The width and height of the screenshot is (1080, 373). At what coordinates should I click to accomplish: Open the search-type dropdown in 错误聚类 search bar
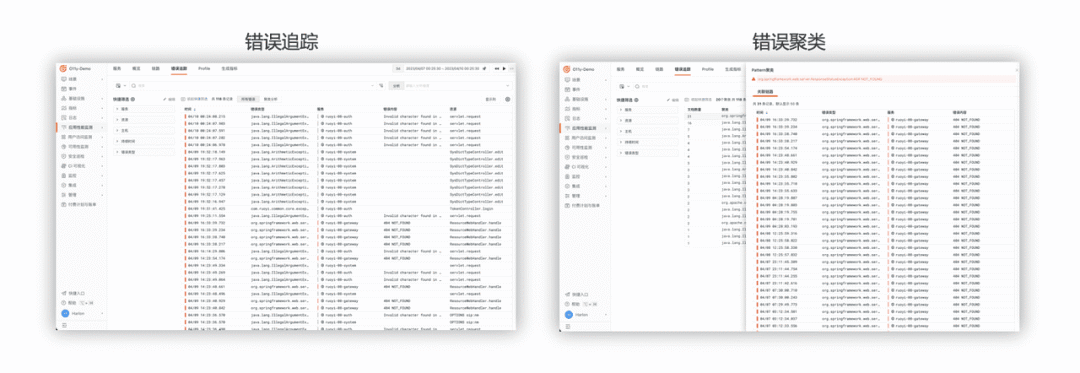(624, 86)
